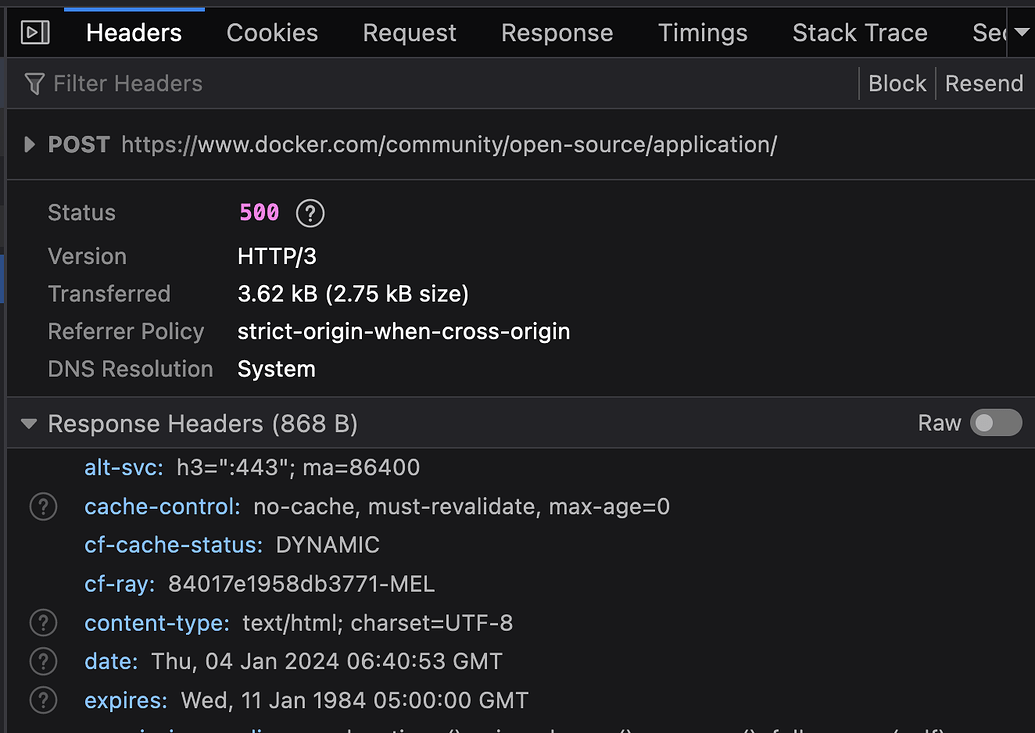
Task: Click help icon beside content-type header
Action: pyautogui.click(x=43, y=623)
